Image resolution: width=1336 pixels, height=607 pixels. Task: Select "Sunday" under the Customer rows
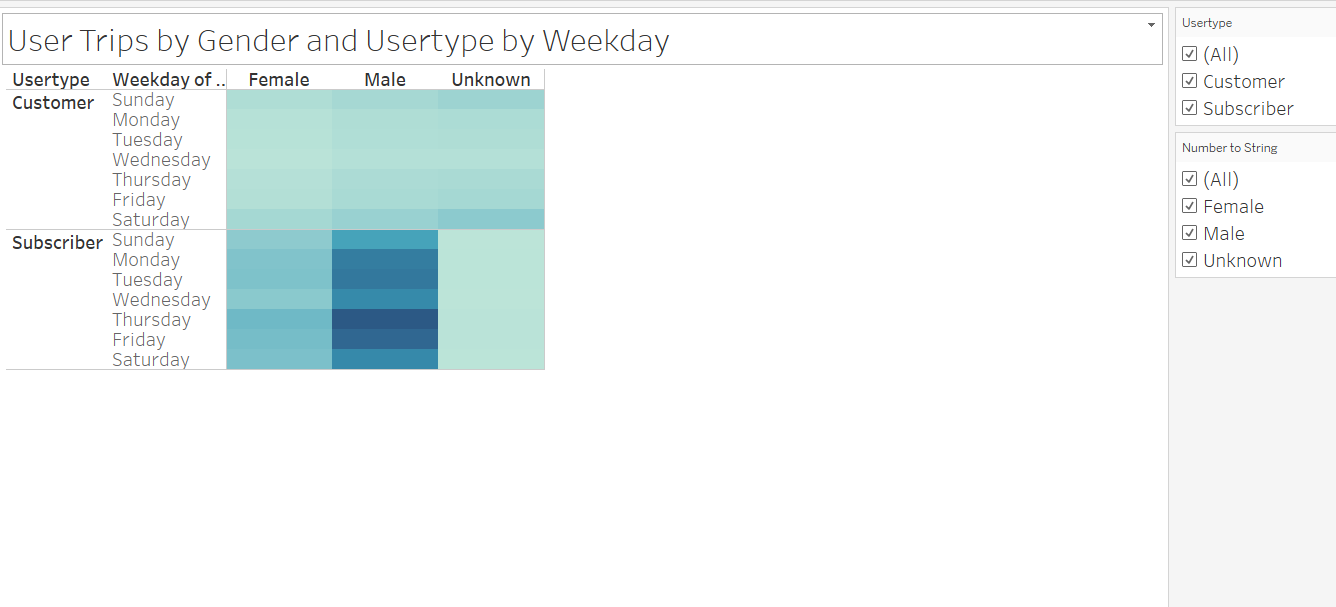pos(143,99)
